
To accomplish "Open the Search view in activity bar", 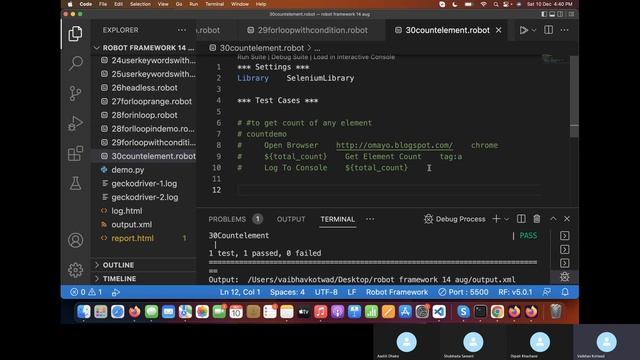I will tap(75, 63).
